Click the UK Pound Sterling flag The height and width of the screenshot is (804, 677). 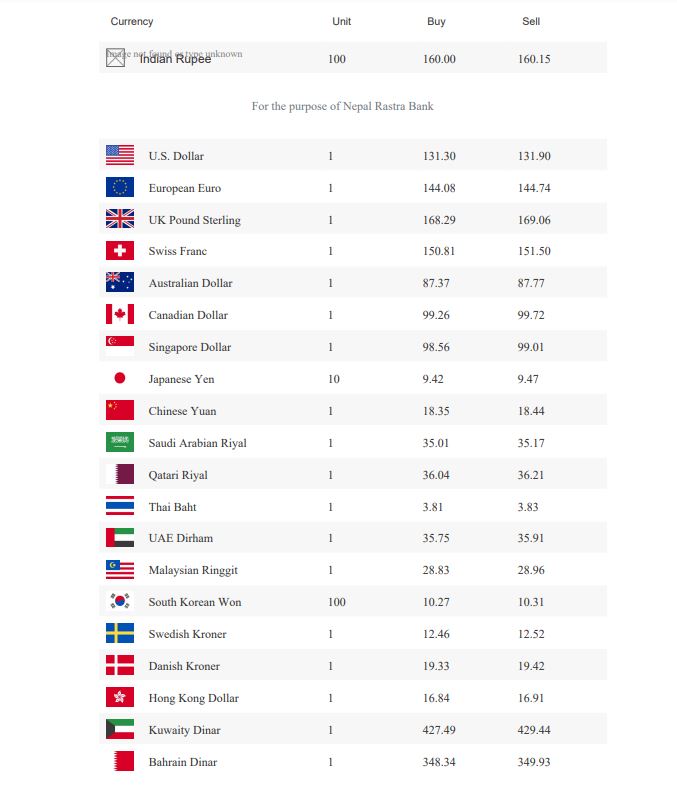pyautogui.click(x=119, y=219)
